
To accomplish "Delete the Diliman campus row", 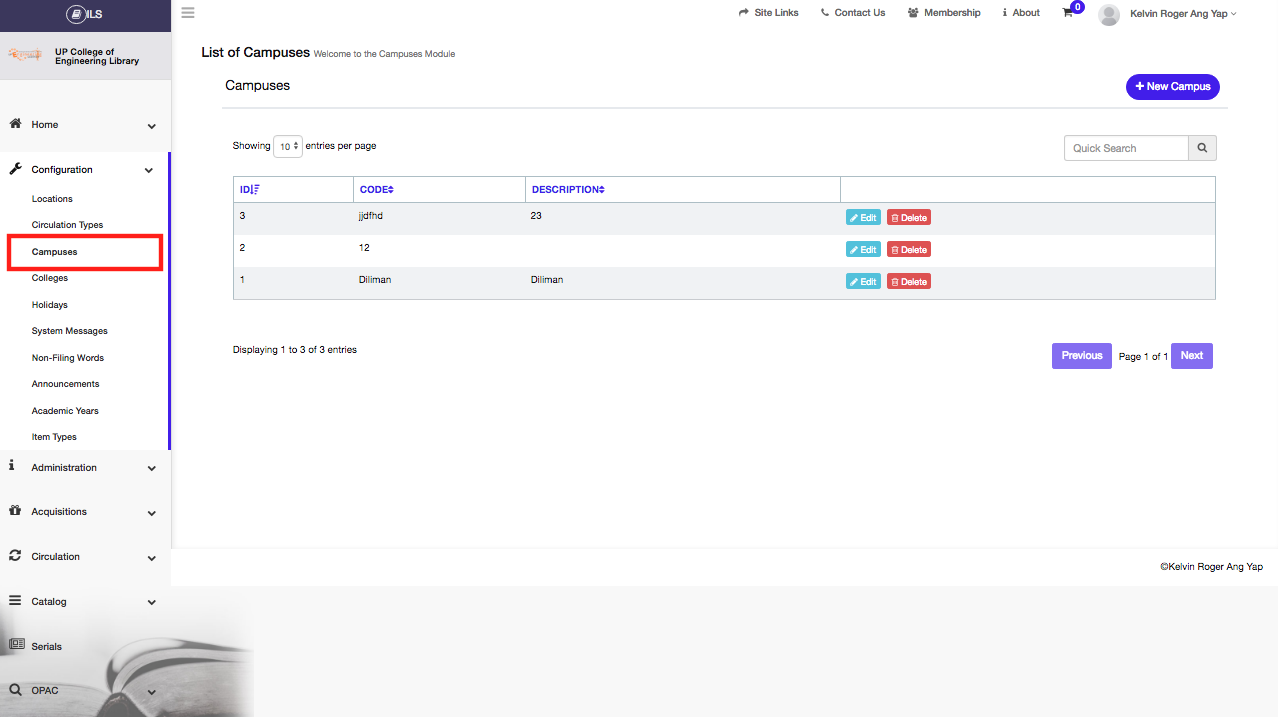I will 908,282.
